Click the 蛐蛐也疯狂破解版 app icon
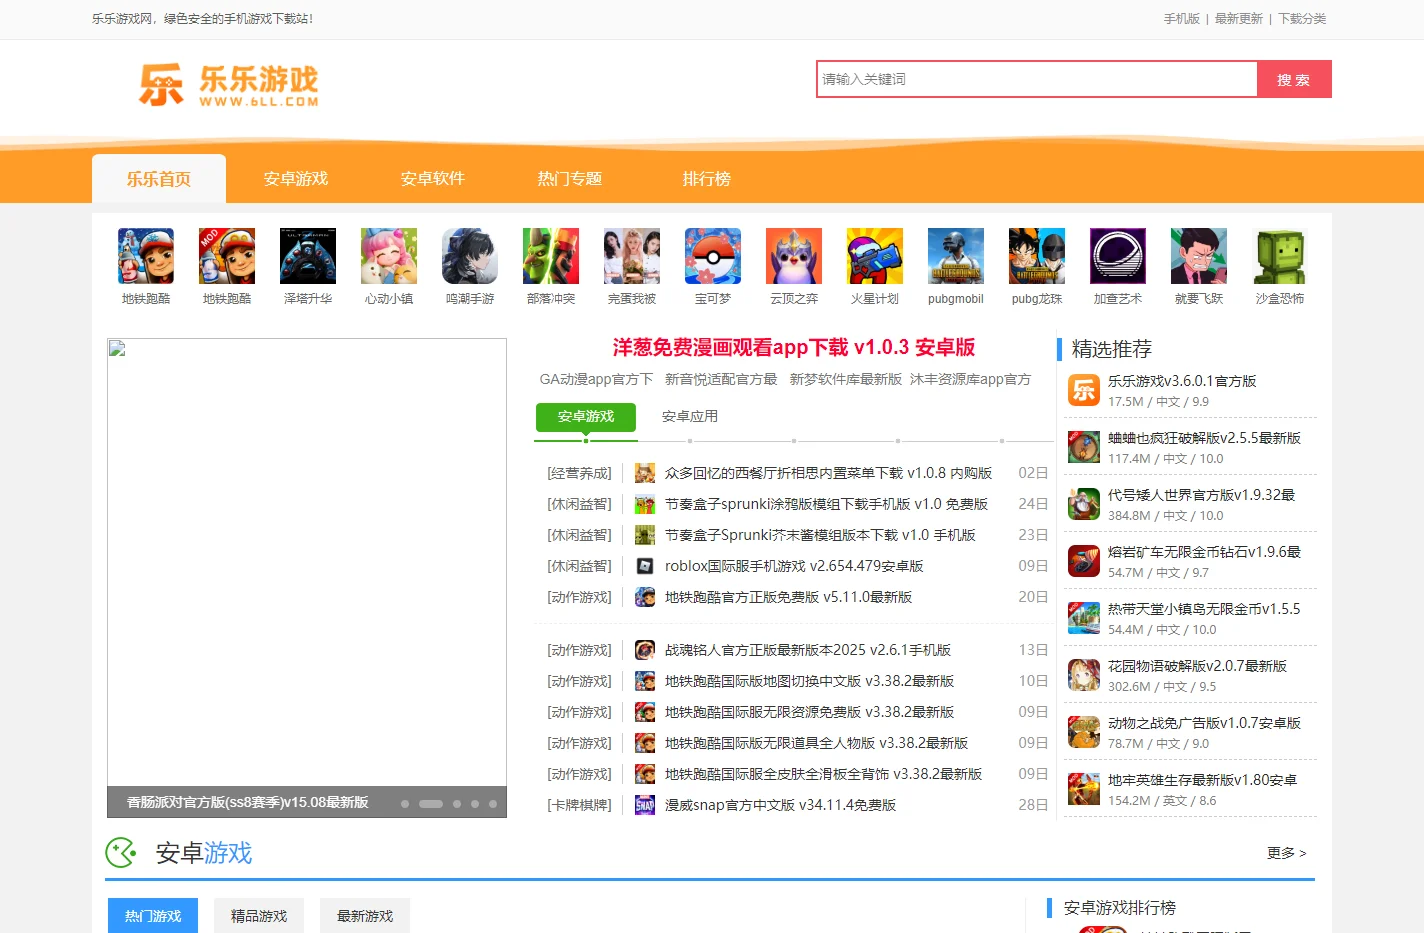 [x=1084, y=447]
